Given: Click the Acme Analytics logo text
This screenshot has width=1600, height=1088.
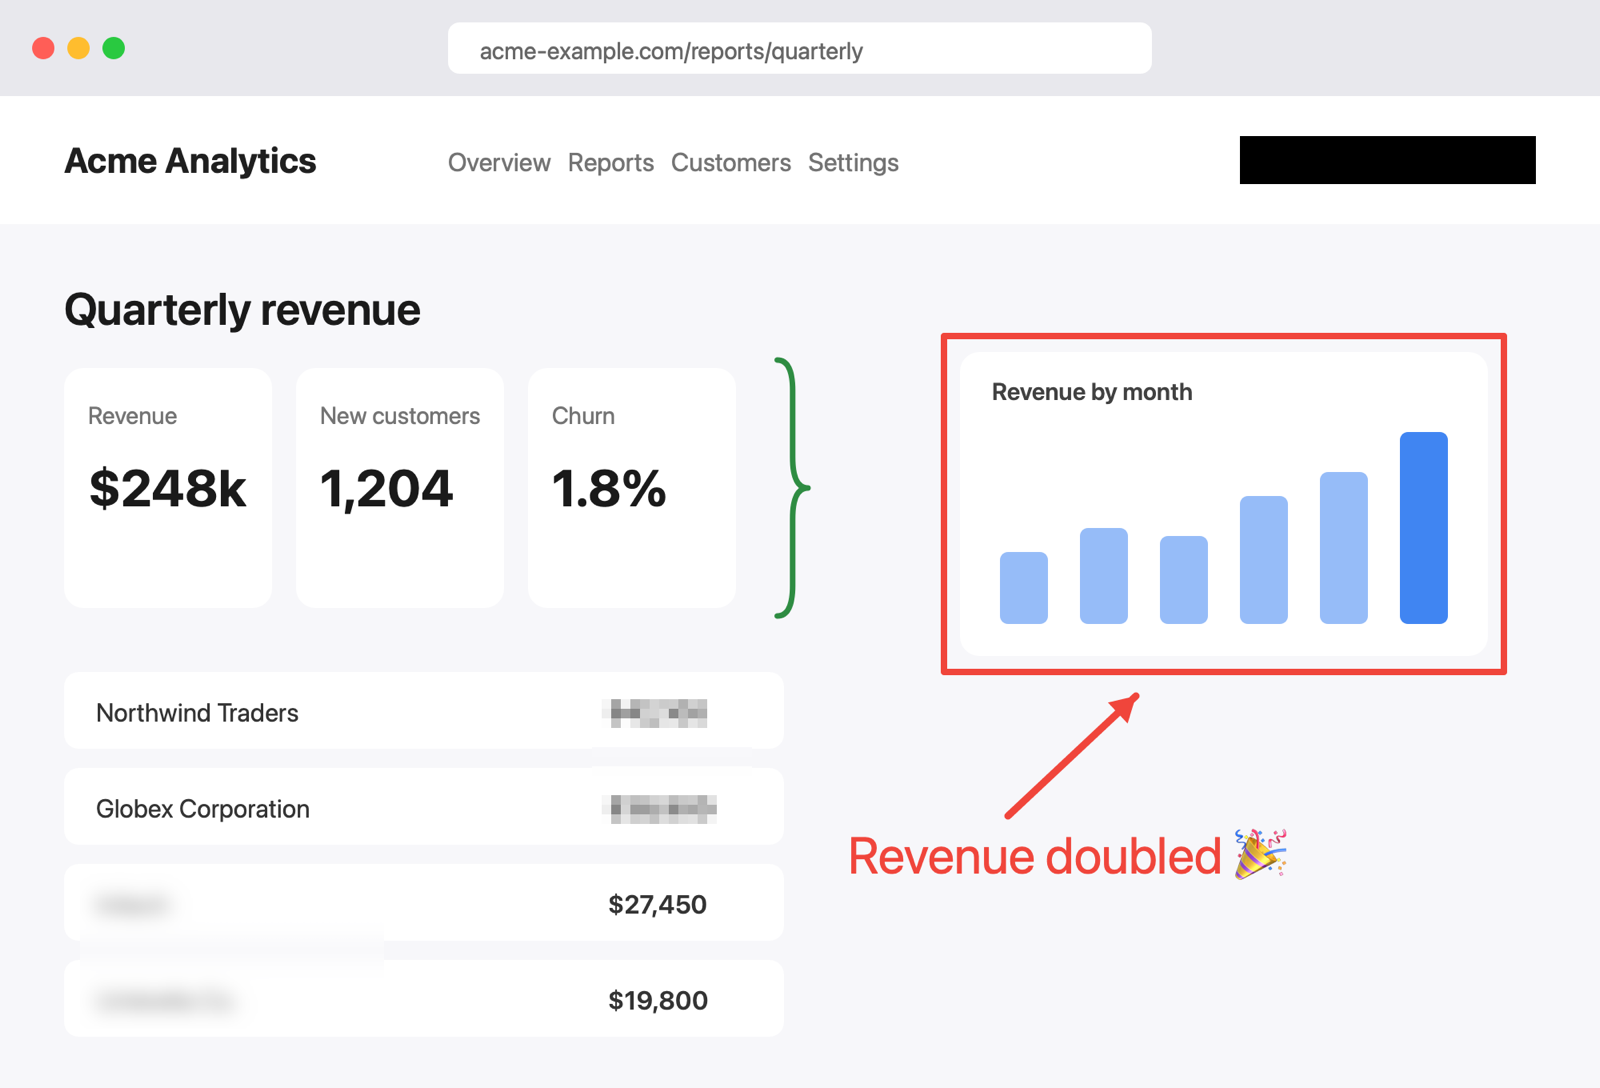Looking at the screenshot, I should [190, 161].
